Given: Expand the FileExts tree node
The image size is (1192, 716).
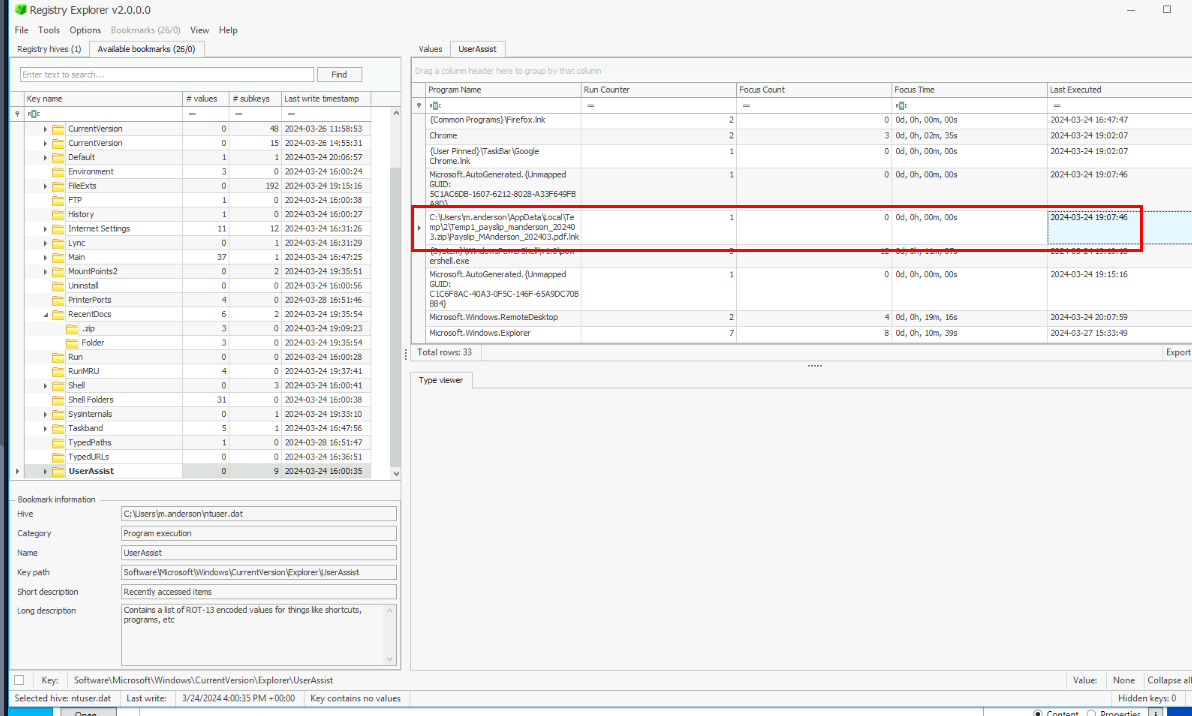Looking at the screenshot, I should [45, 186].
